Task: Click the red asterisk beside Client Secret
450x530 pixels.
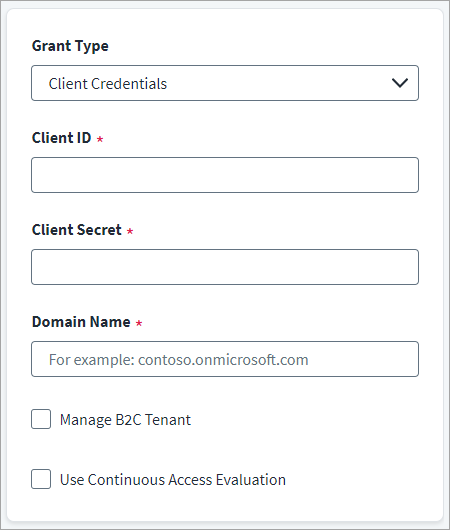Action: [130, 231]
